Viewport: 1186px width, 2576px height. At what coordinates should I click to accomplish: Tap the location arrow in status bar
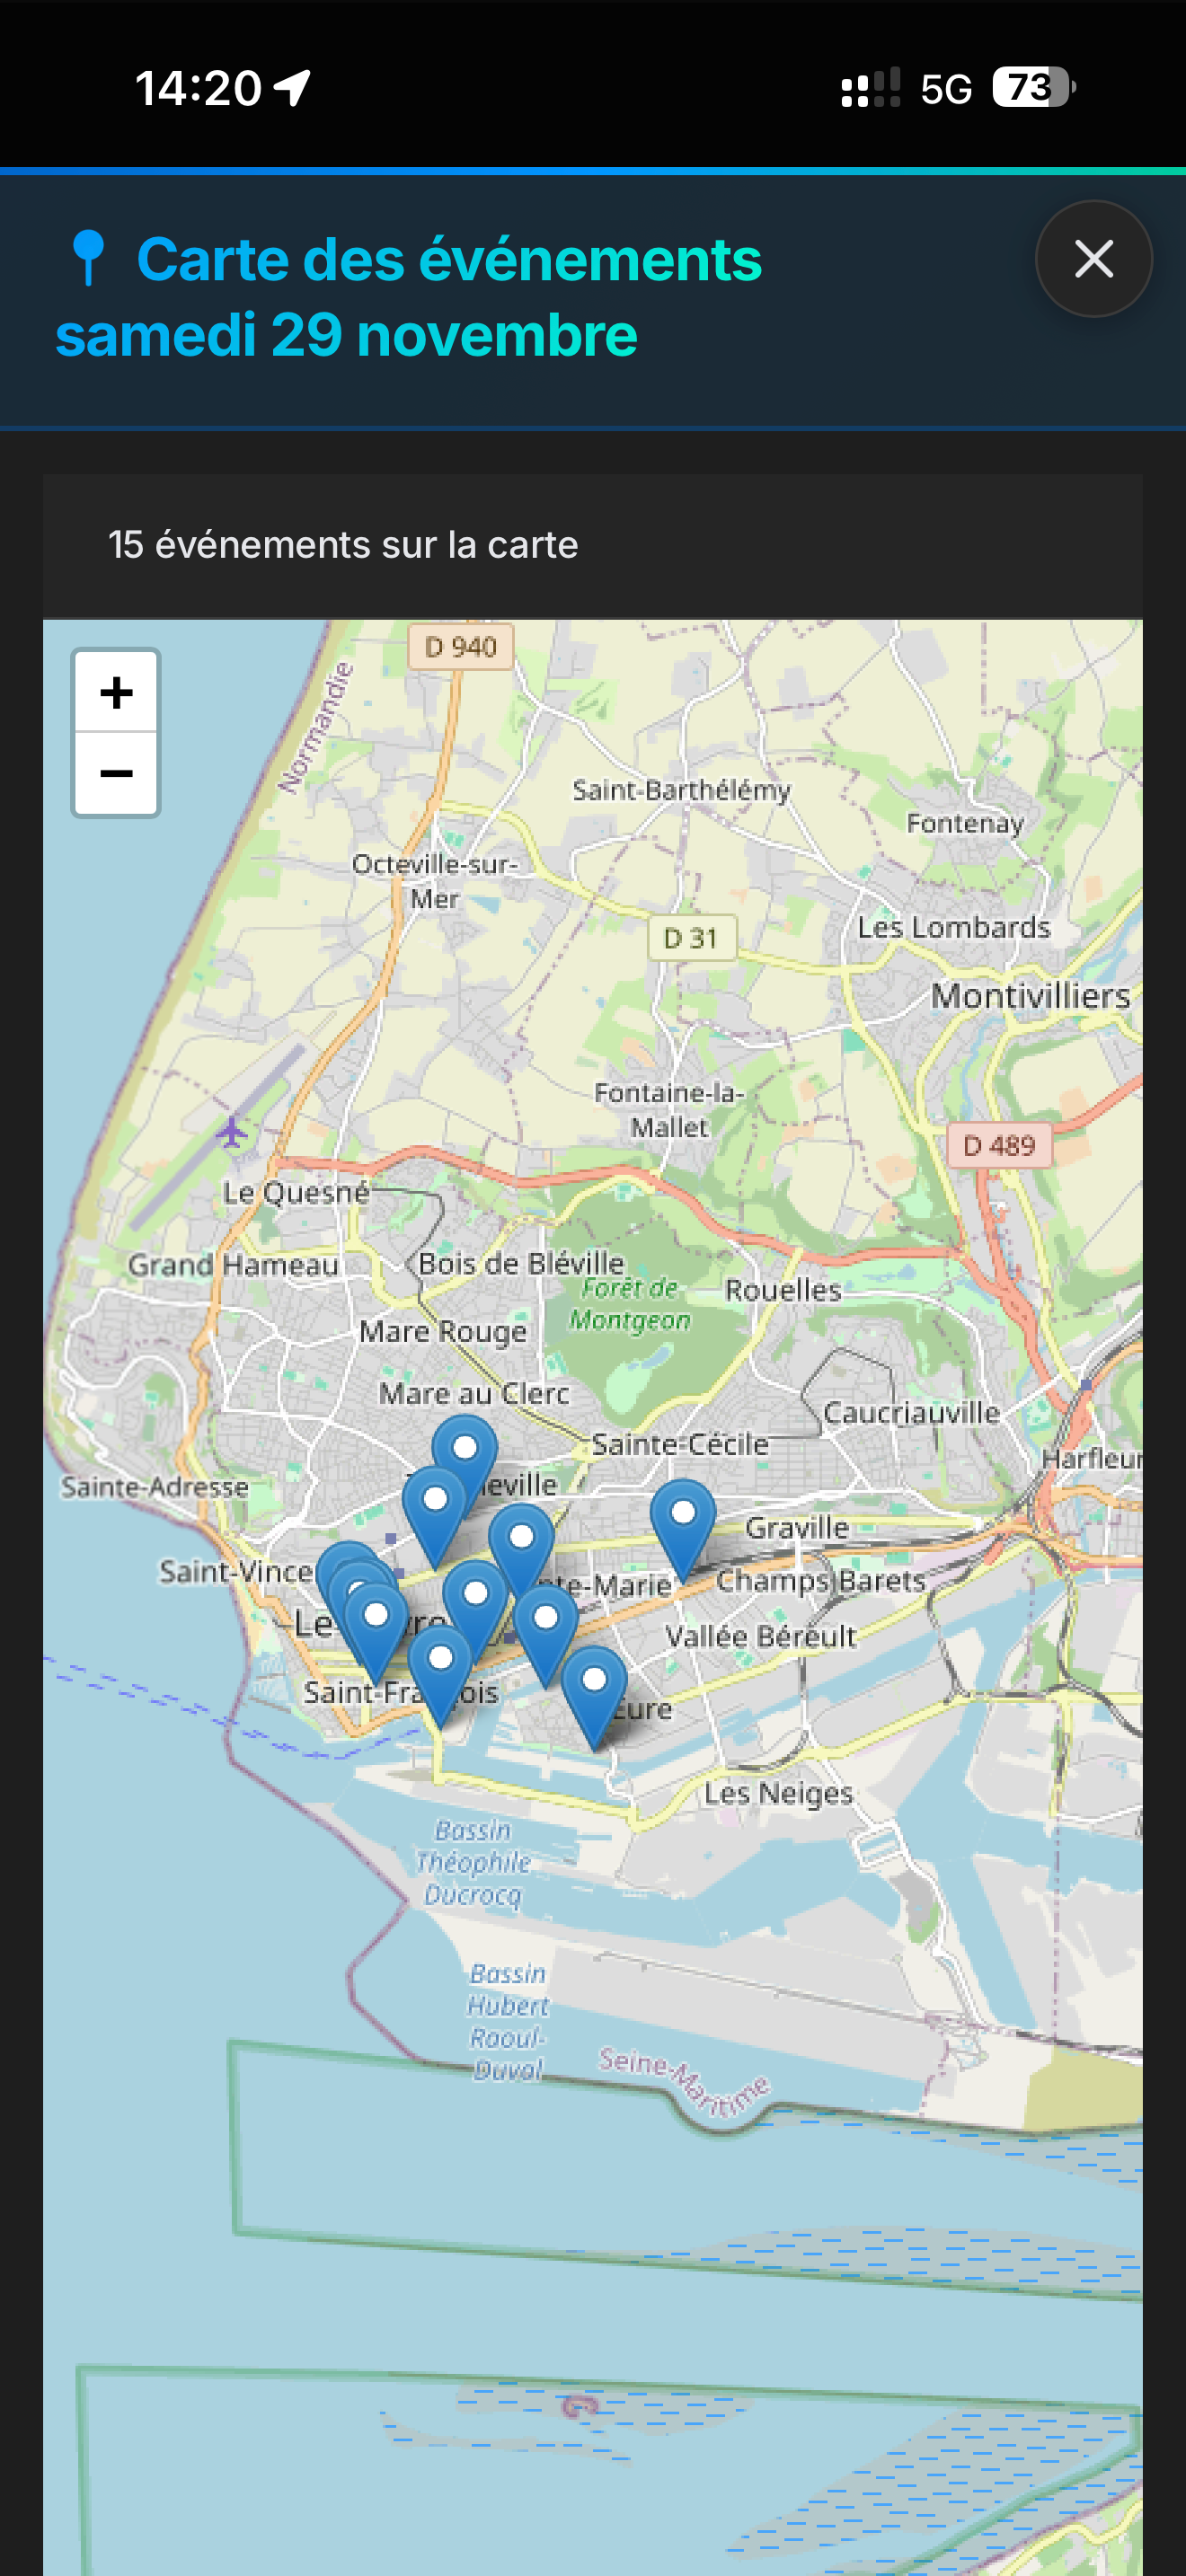(292, 88)
